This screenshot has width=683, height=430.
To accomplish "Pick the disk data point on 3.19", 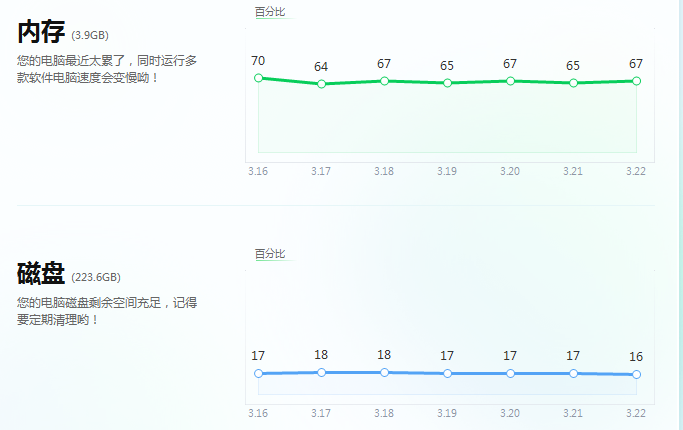I will click(447, 373).
